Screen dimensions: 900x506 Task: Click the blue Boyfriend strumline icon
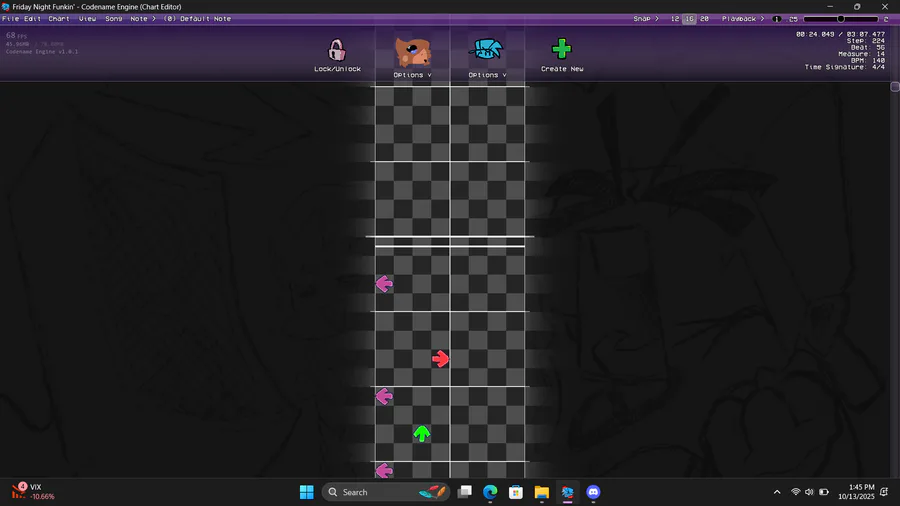[x=486, y=49]
